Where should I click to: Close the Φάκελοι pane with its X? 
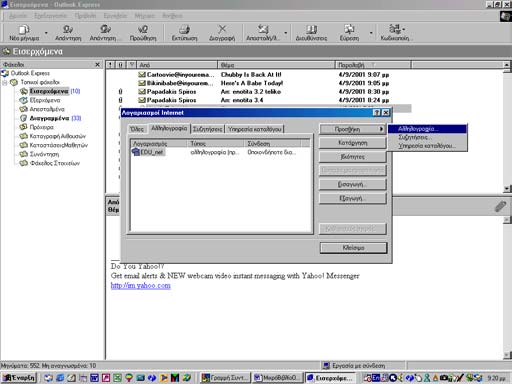click(97, 64)
